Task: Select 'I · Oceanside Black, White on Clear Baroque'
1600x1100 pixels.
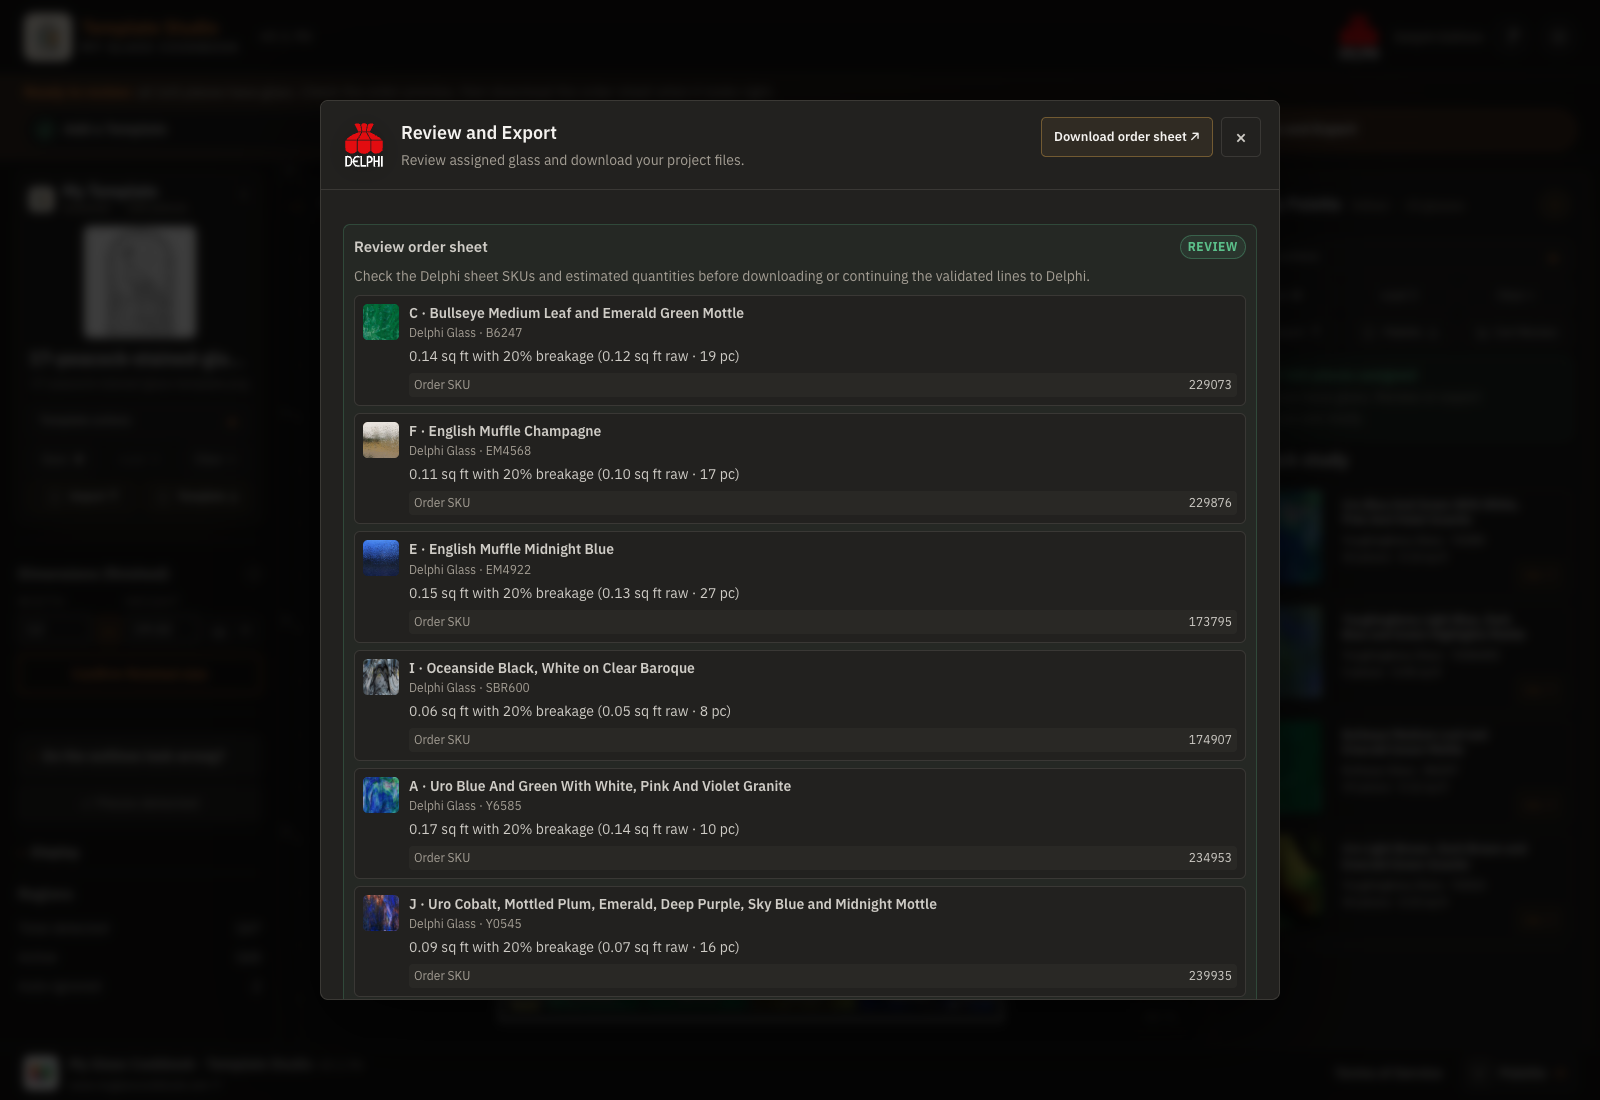Action: [x=552, y=668]
